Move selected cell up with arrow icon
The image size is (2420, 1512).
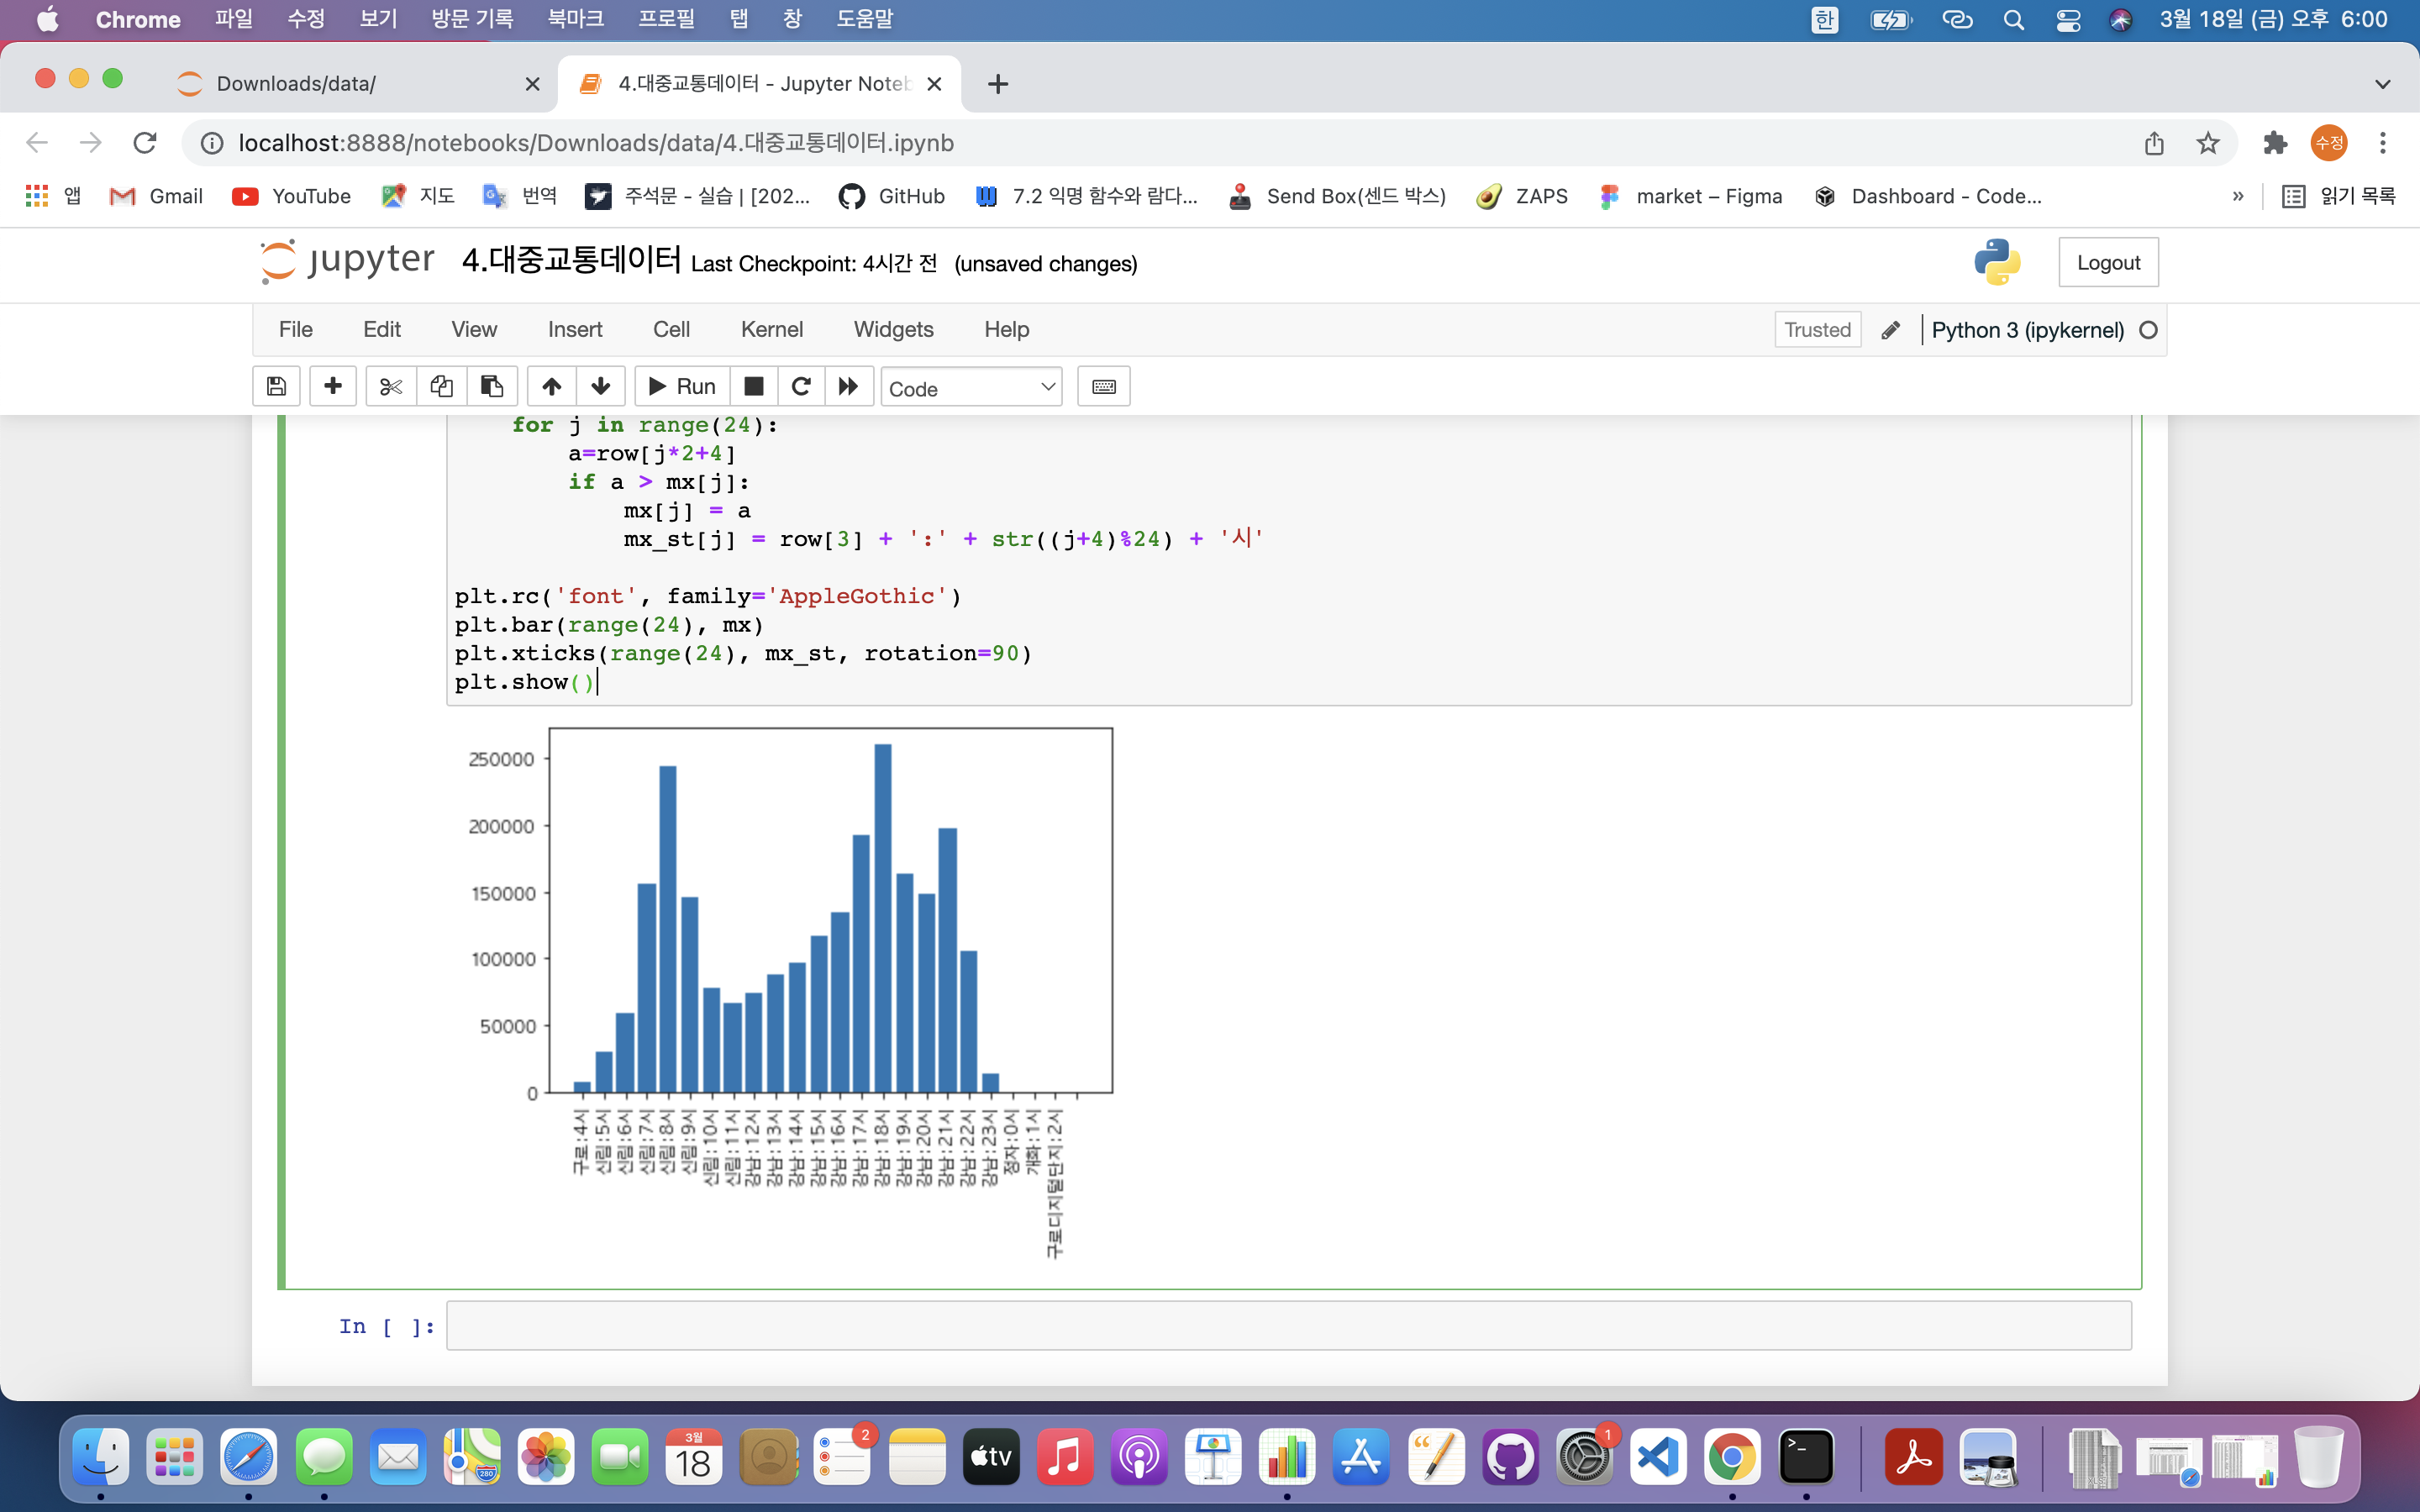click(551, 387)
